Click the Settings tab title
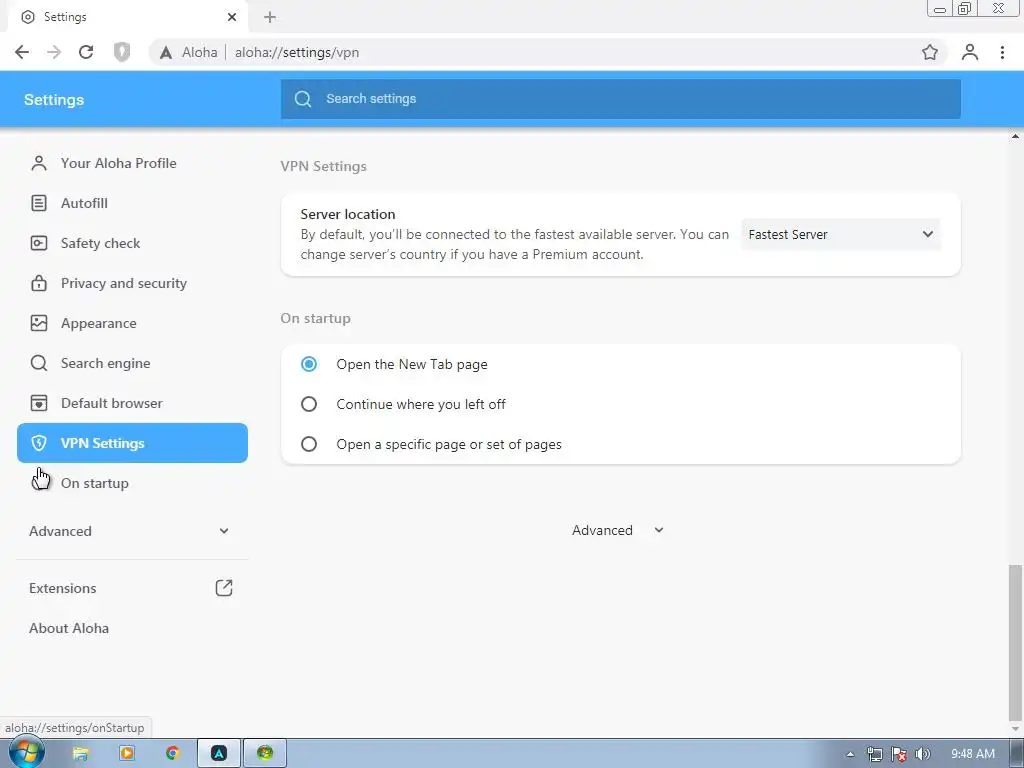The image size is (1024, 768). [x=65, y=17]
